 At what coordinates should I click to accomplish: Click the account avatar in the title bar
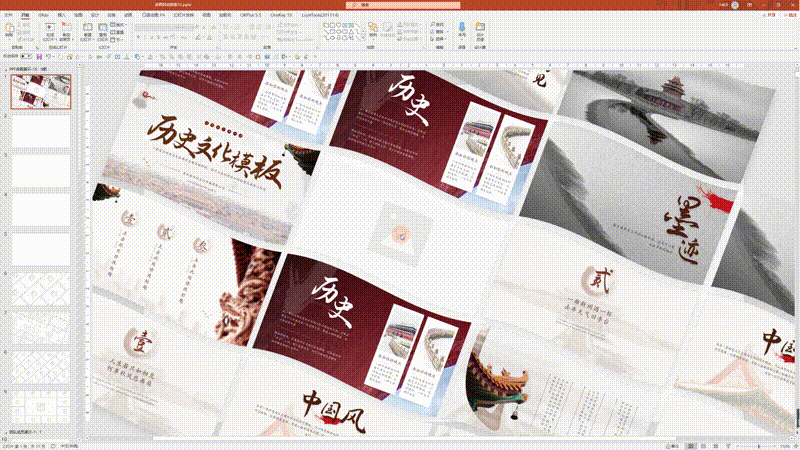tap(735, 5)
